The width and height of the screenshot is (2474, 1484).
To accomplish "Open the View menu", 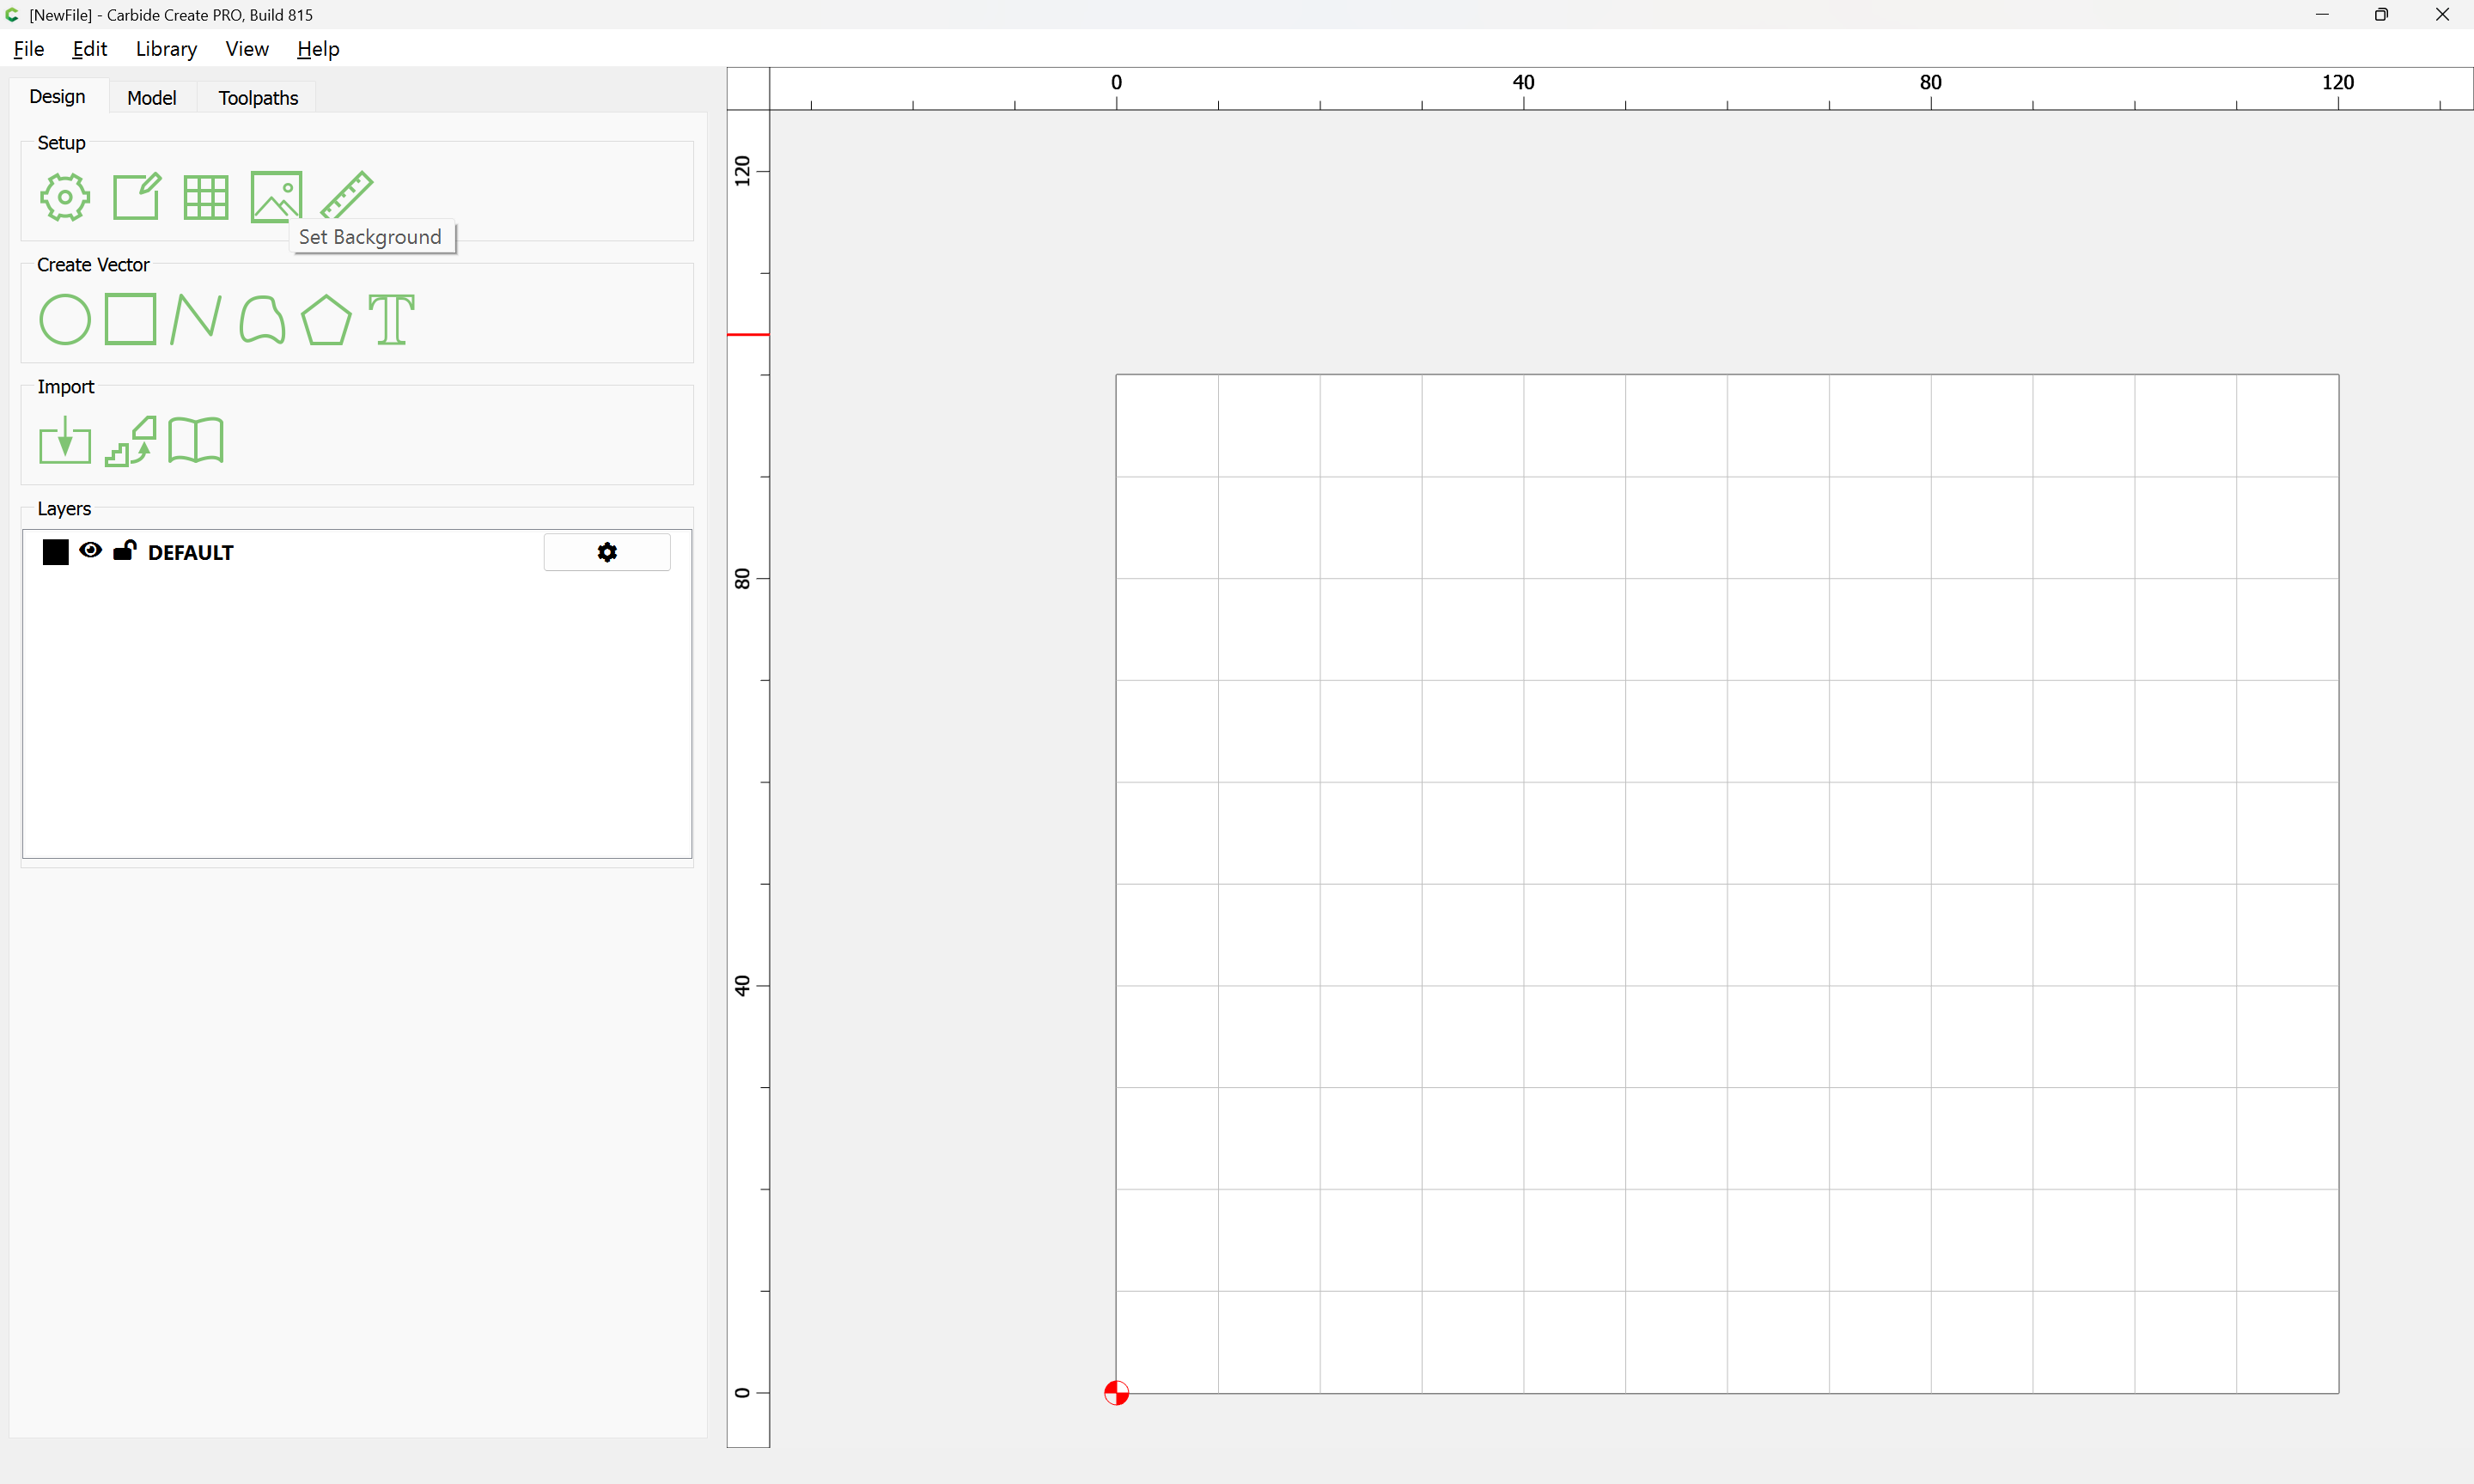I will 247,49.
